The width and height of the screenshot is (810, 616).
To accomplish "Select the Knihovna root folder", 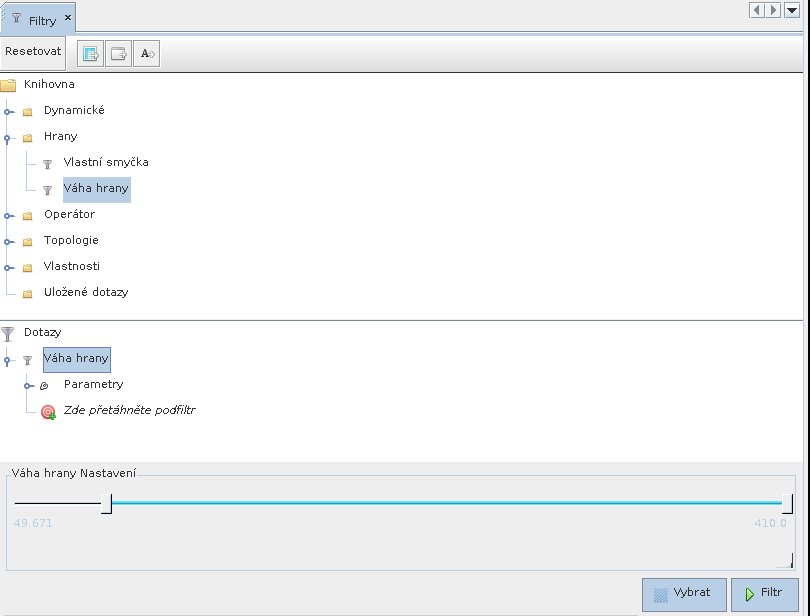I will point(49,84).
